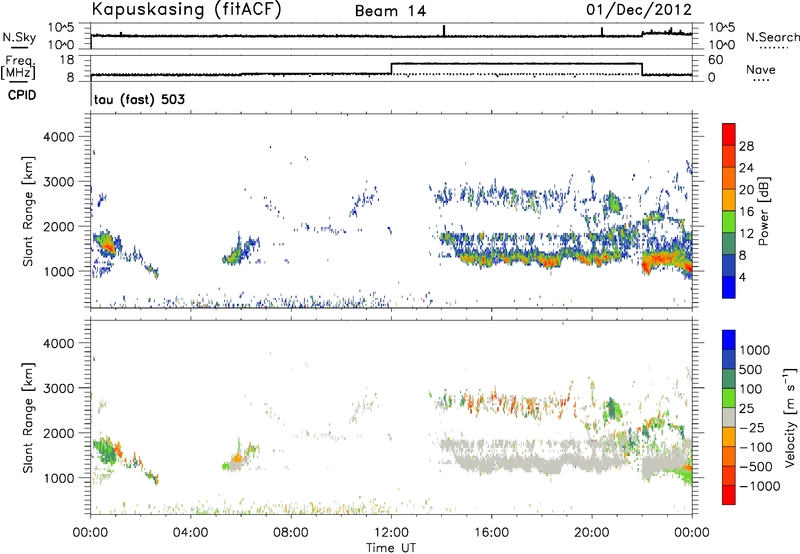Click the 16:00 time tick label
The height and width of the screenshot is (554, 800).
491,533
